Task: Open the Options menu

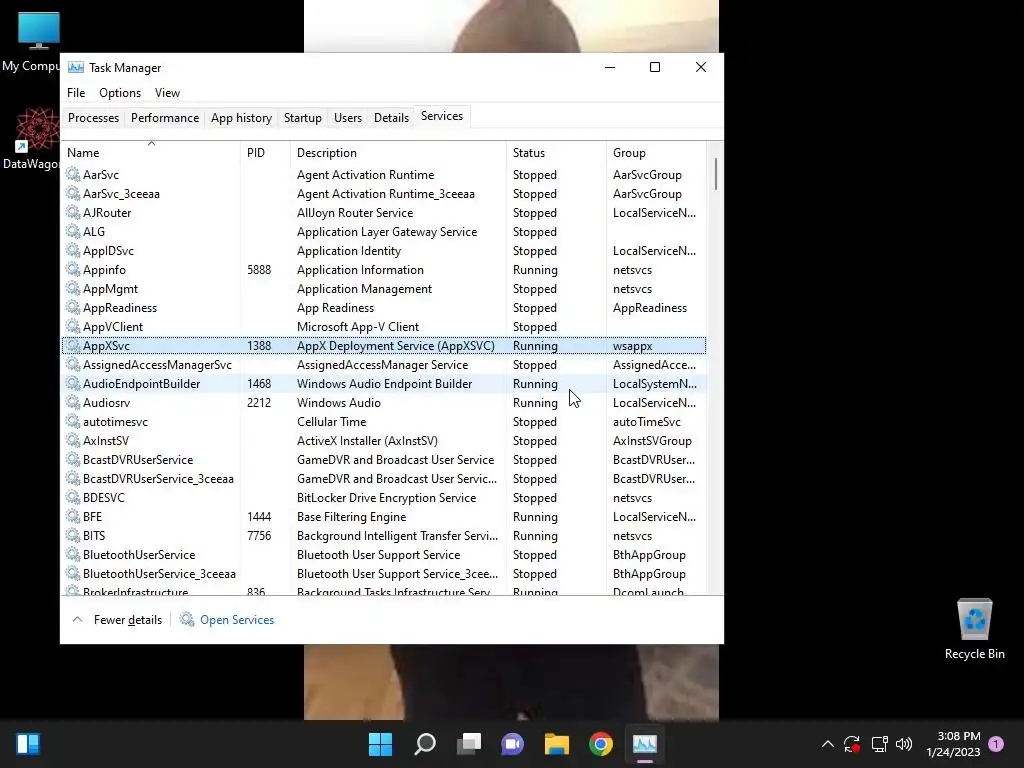Action: click(x=120, y=93)
